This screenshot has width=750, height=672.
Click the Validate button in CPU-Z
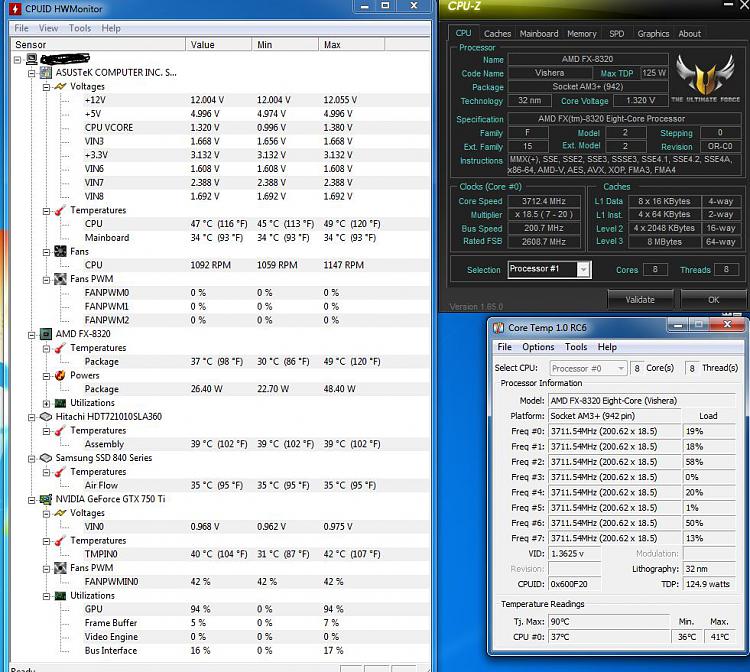pos(640,299)
